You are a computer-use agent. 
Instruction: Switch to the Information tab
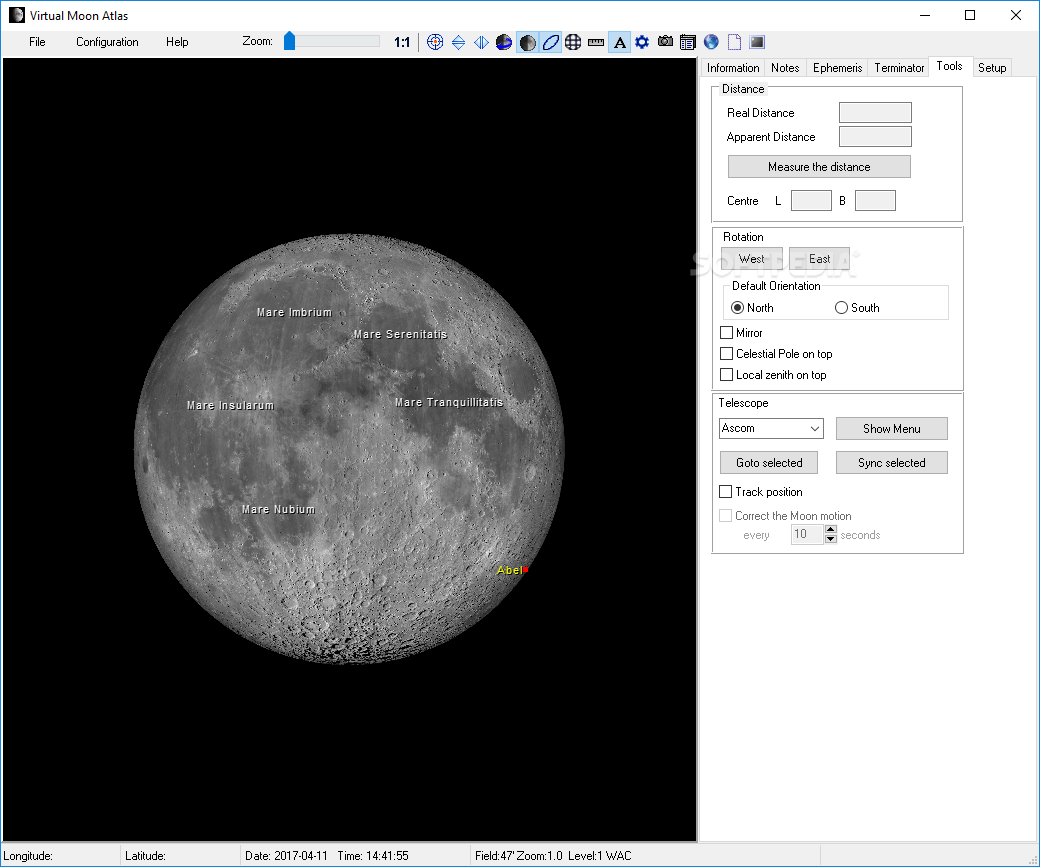click(733, 68)
